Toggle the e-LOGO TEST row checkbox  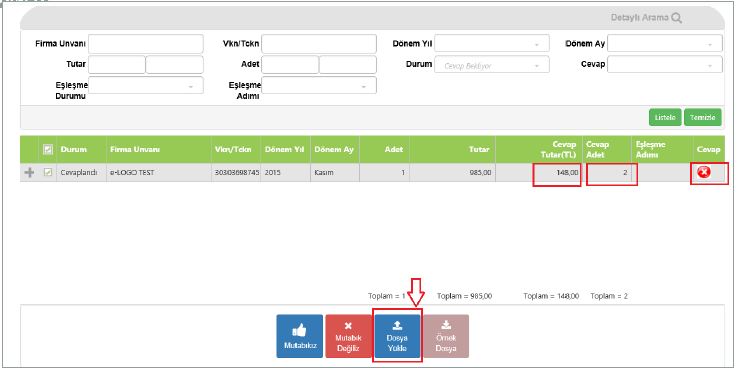pyautogui.click(x=47, y=173)
